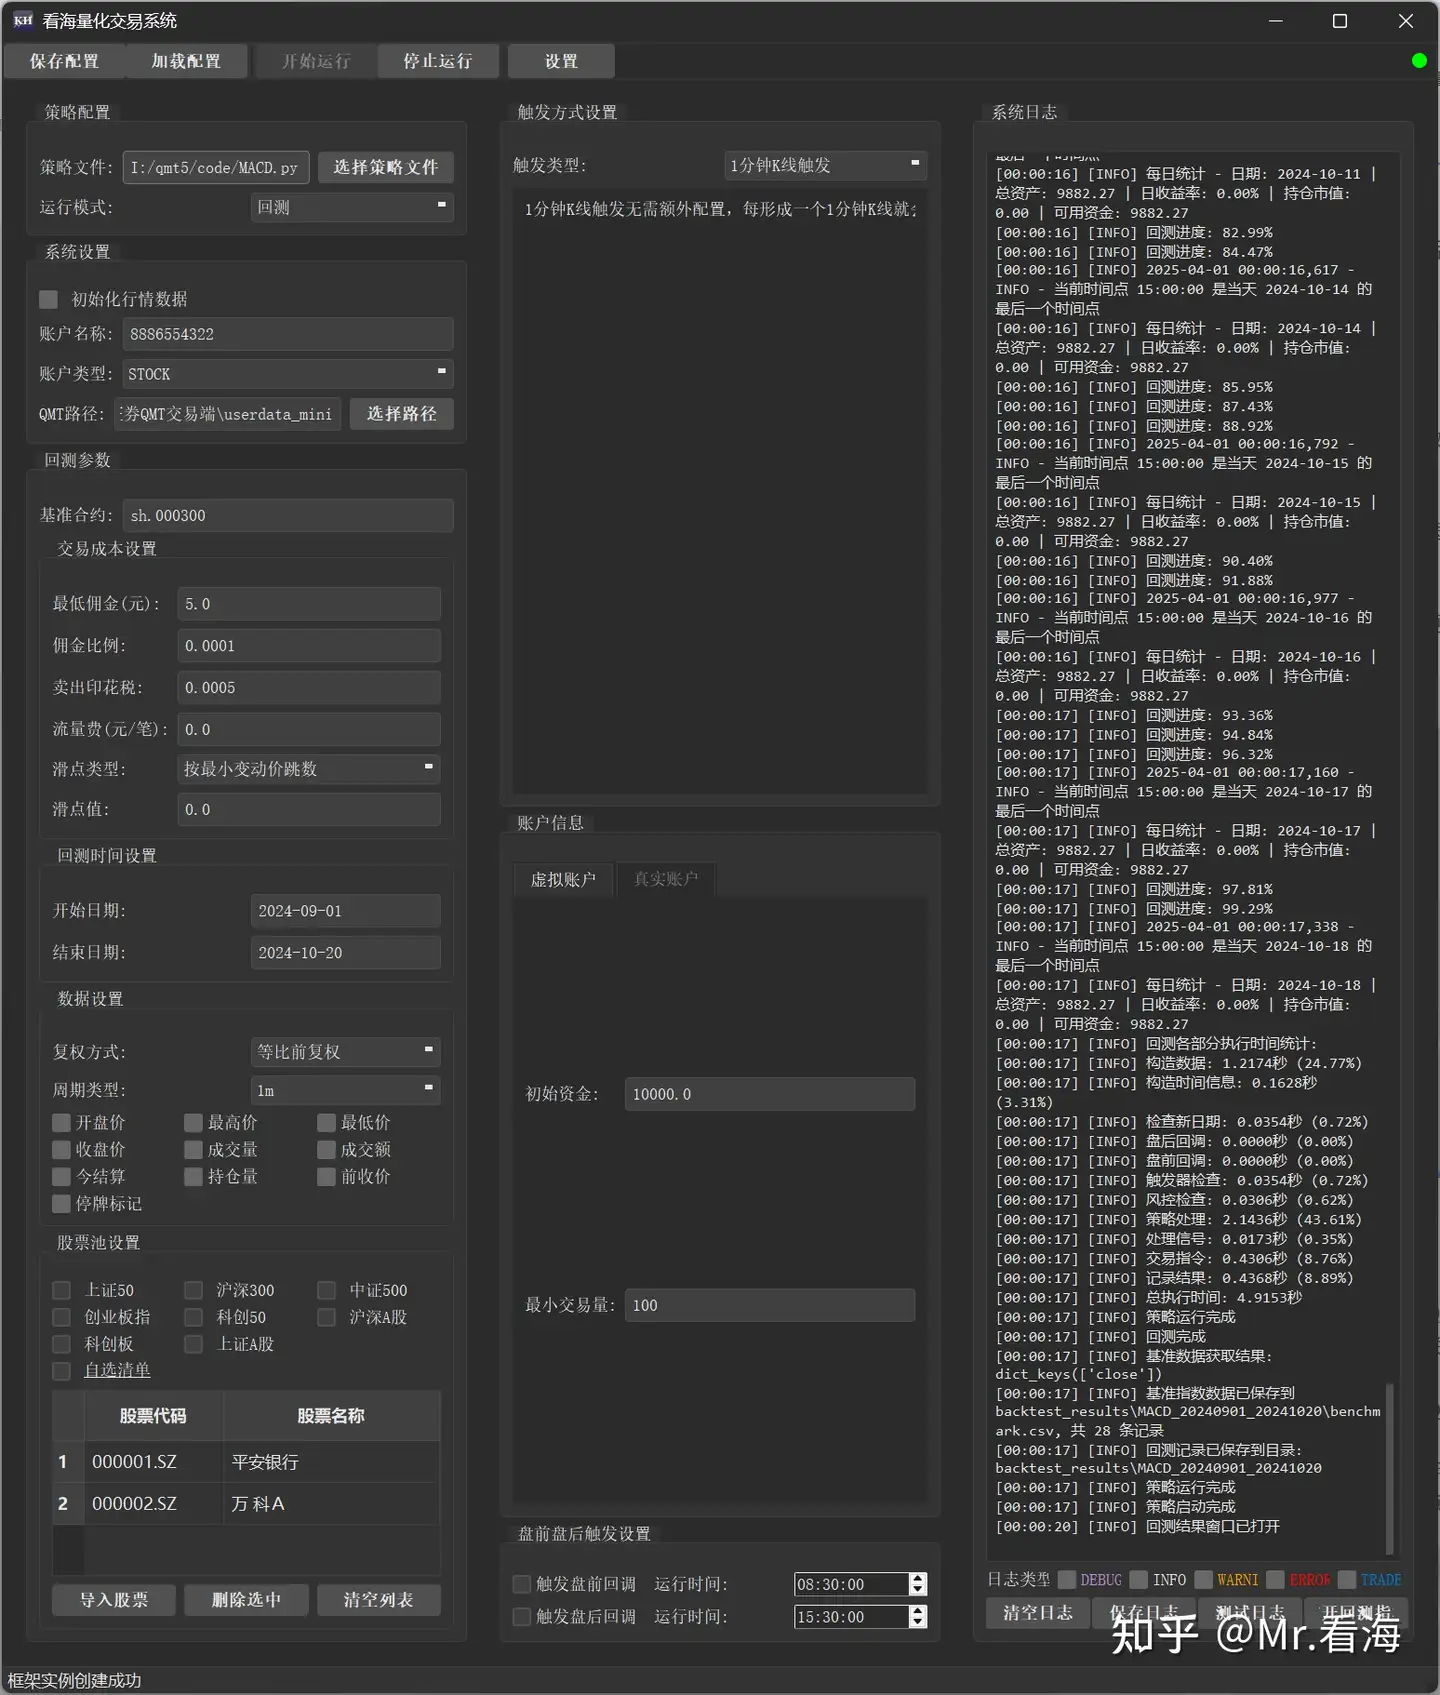Click 佣金比例 input showing 0.0001
Viewport: 1440px width, 1695px height.
(309, 645)
